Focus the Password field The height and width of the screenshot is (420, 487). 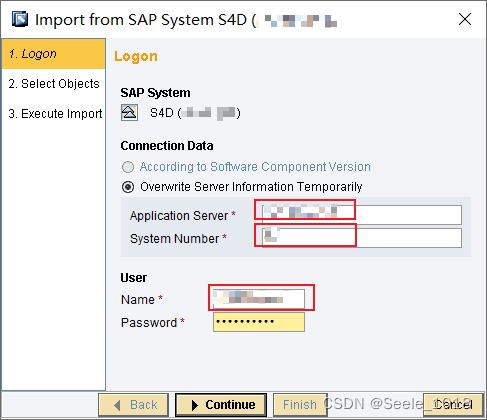259,322
